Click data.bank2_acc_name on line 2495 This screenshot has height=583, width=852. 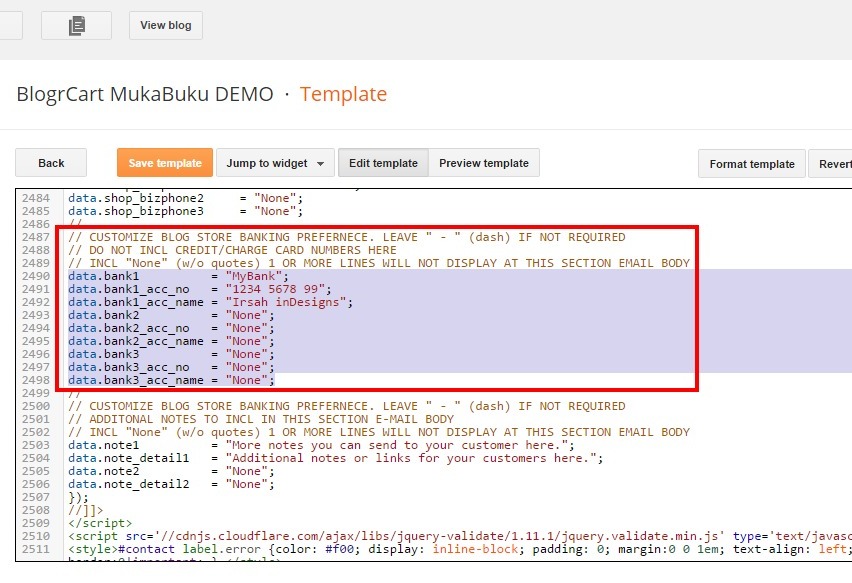(136, 341)
